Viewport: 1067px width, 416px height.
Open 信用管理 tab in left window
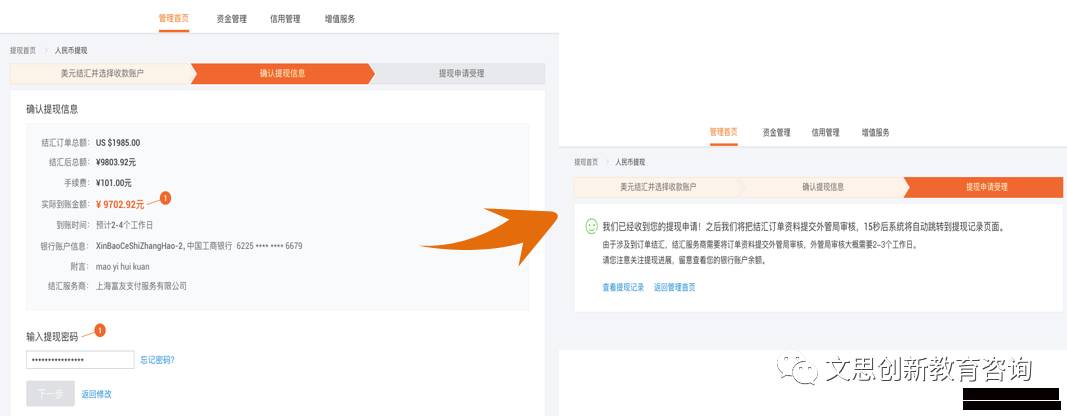[x=285, y=19]
